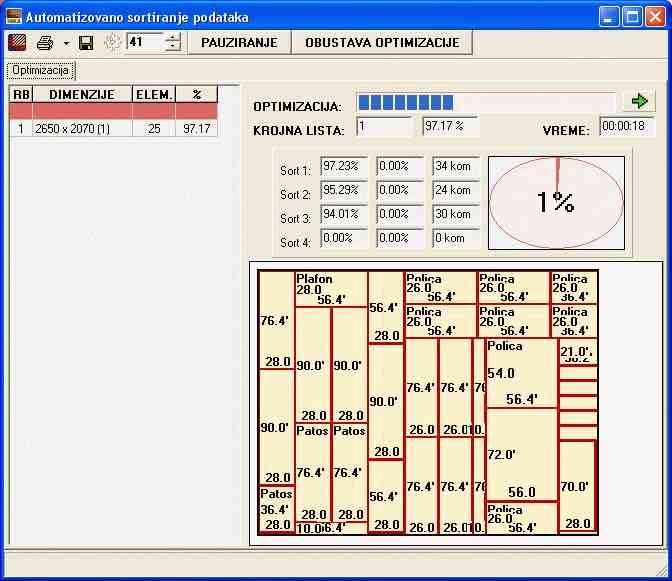
Task: Open the print options dropdown arrow
Action: [x=66, y=43]
